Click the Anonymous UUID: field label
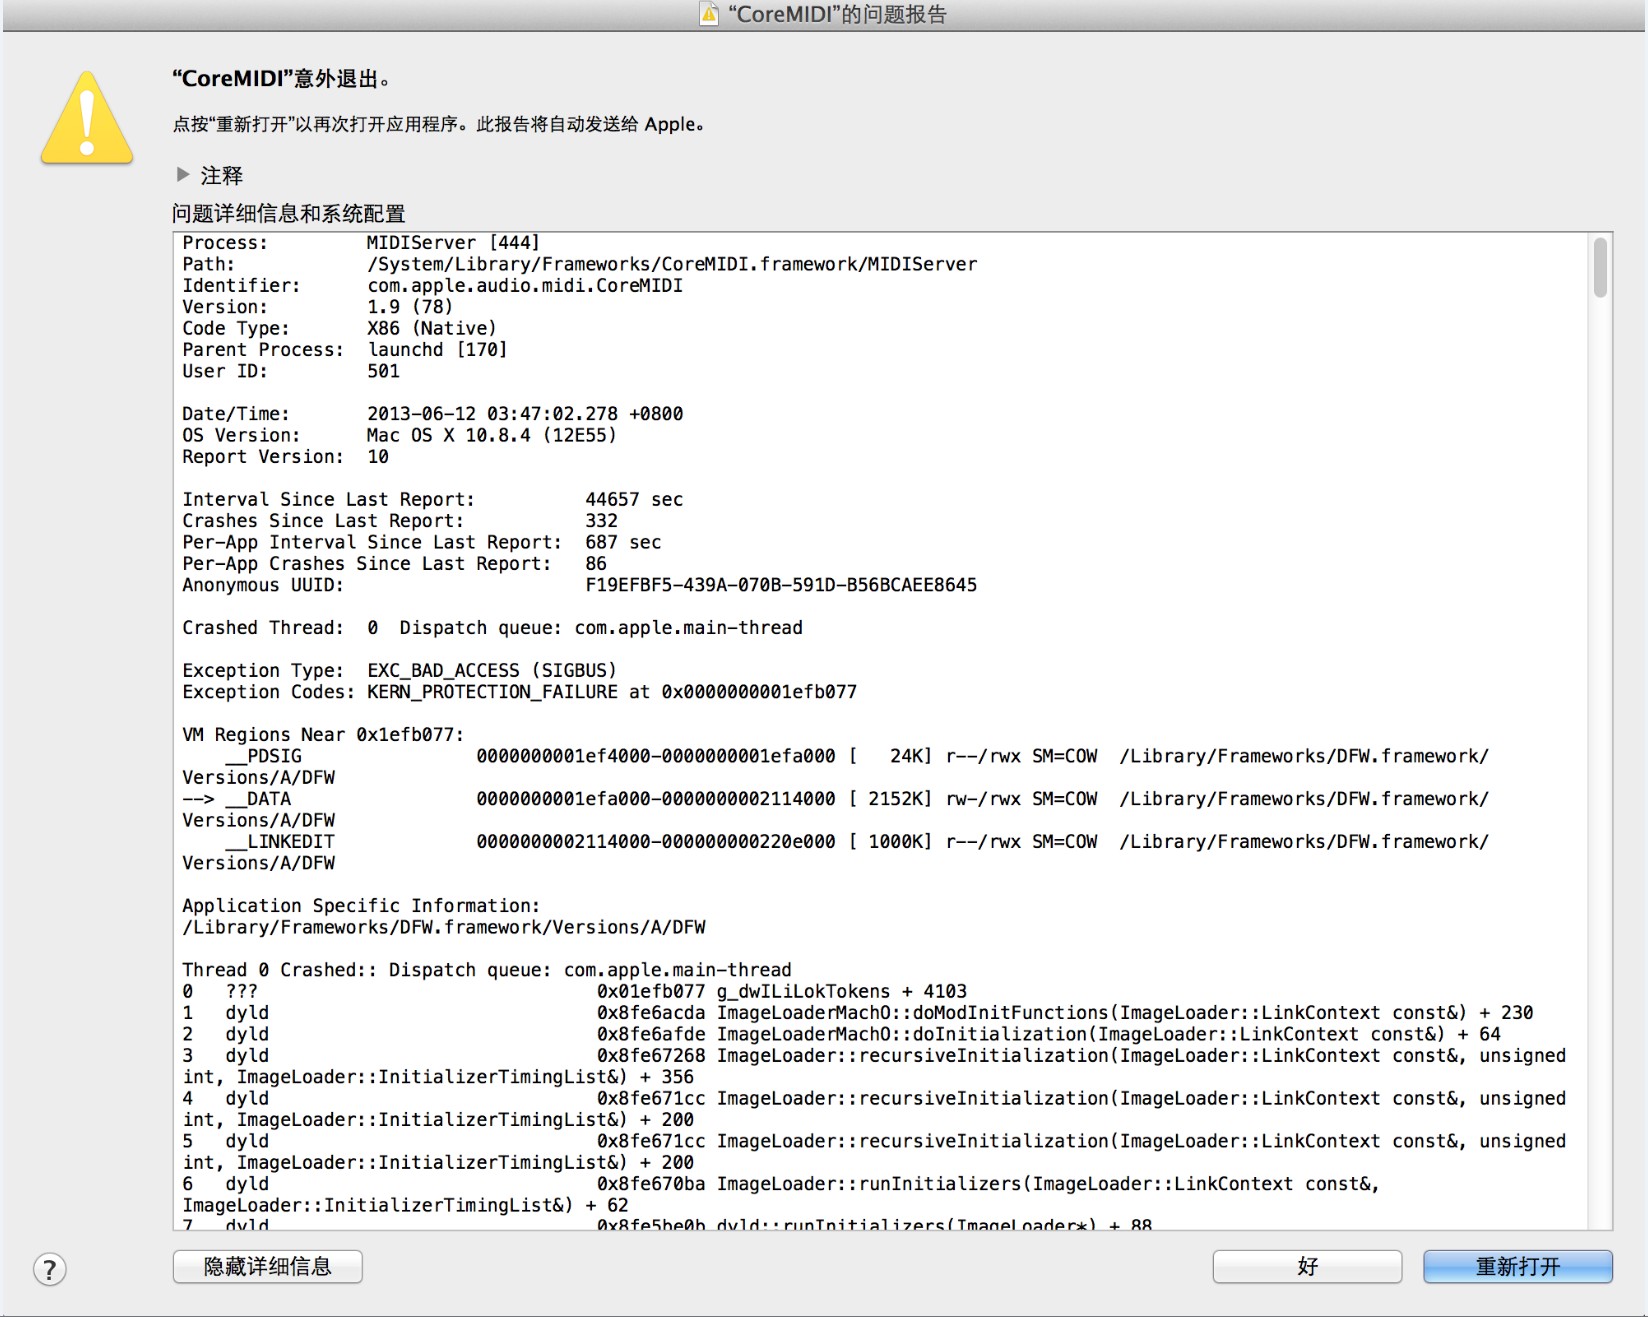Viewport: 1648px width, 1317px height. pos(263,585)
